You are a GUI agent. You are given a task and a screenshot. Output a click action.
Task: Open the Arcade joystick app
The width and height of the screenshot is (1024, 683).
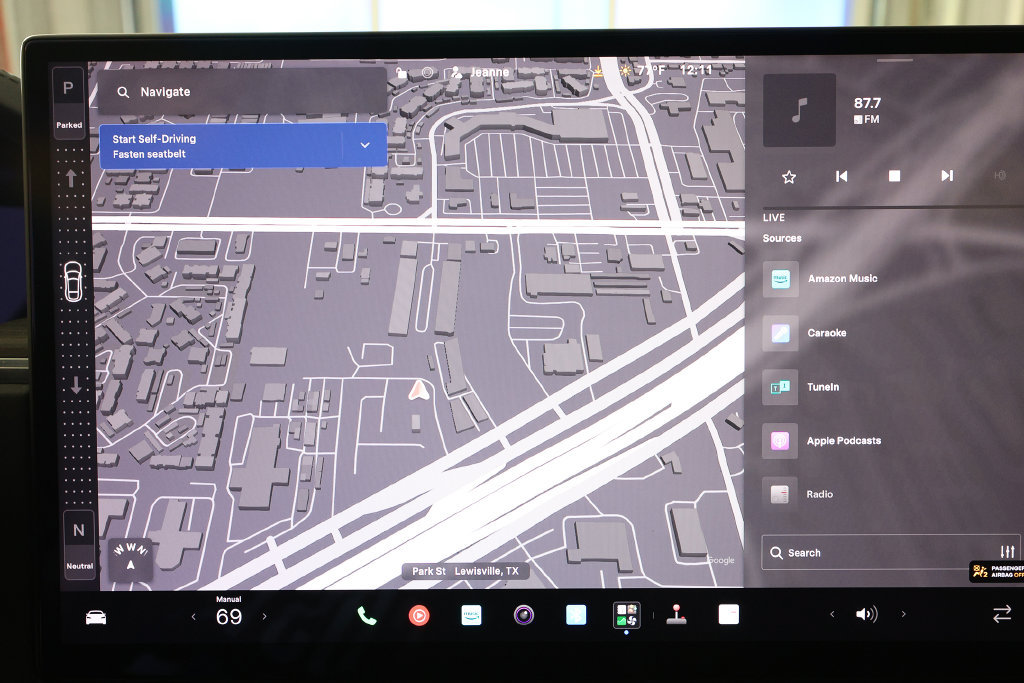tap(676, 614)
